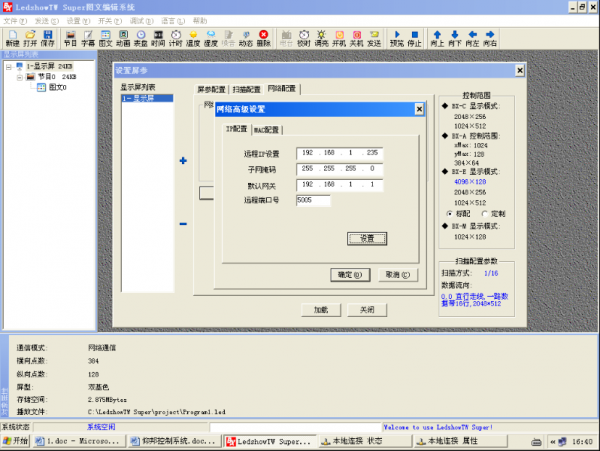Click the 确定 (O) button

pyautogui.click(x=350, y=274)
